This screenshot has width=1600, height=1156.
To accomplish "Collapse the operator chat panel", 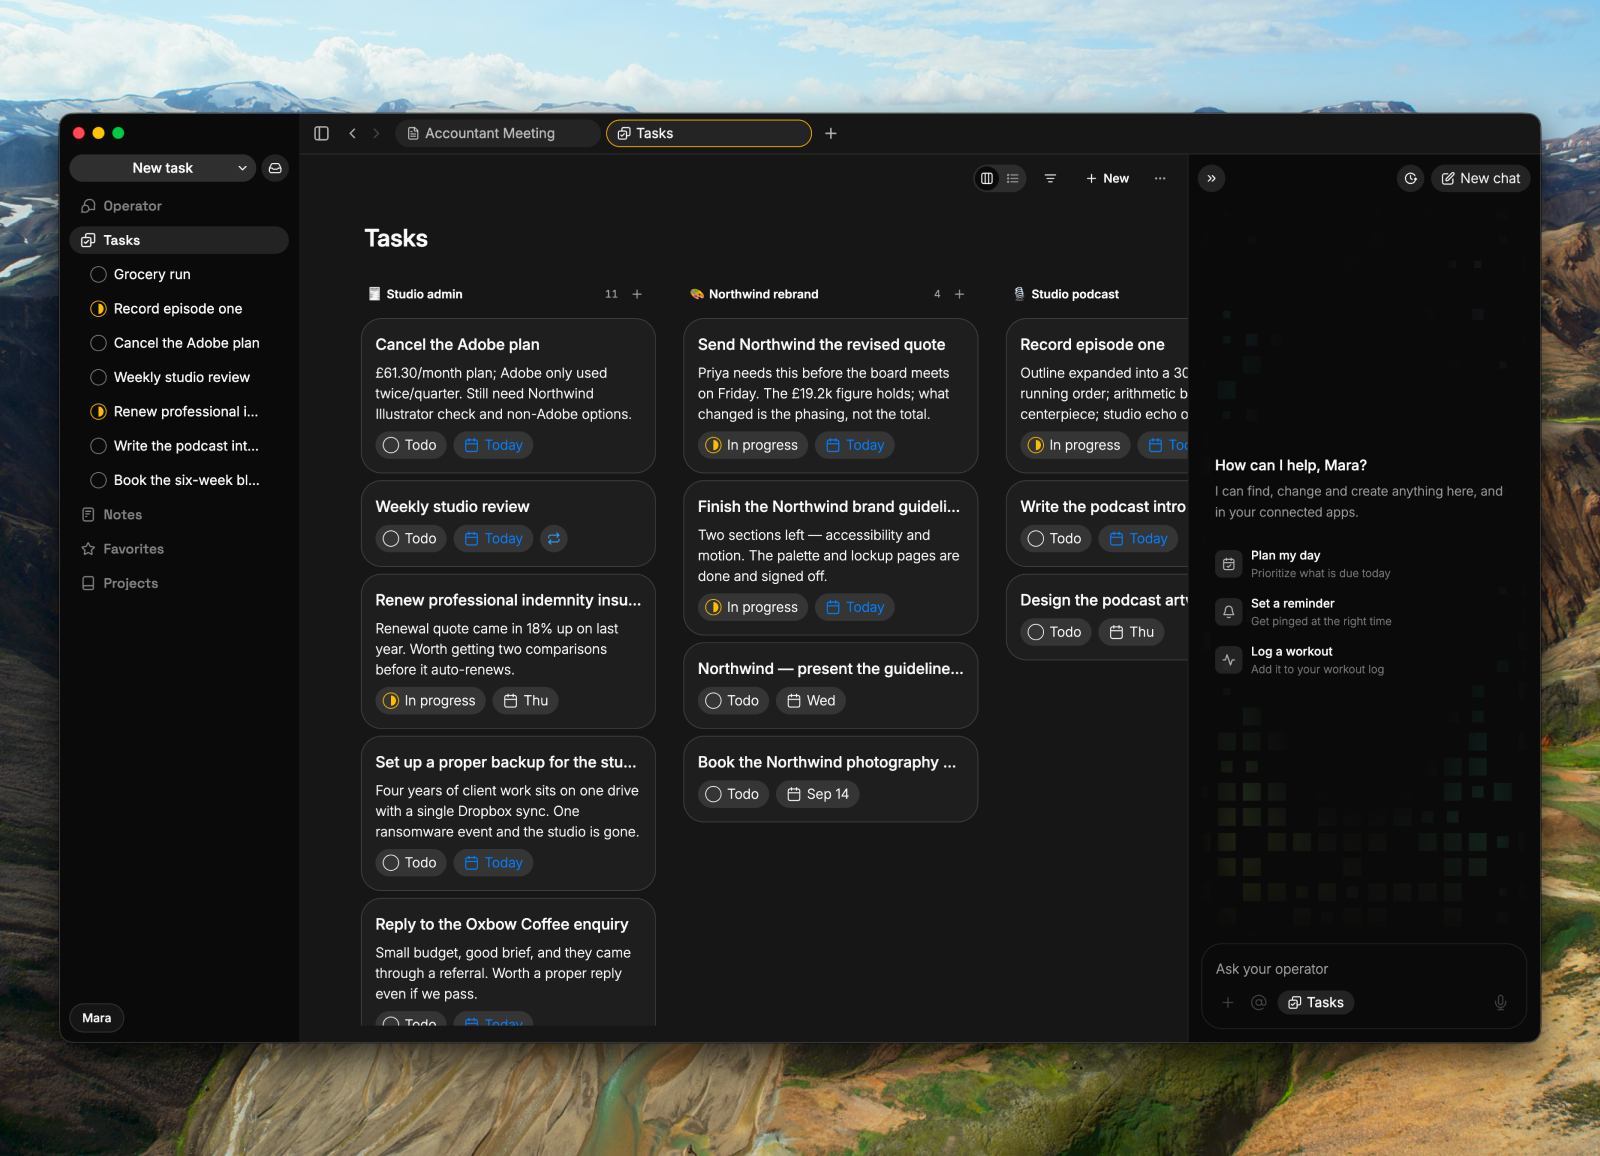I will pos(1211,178).
